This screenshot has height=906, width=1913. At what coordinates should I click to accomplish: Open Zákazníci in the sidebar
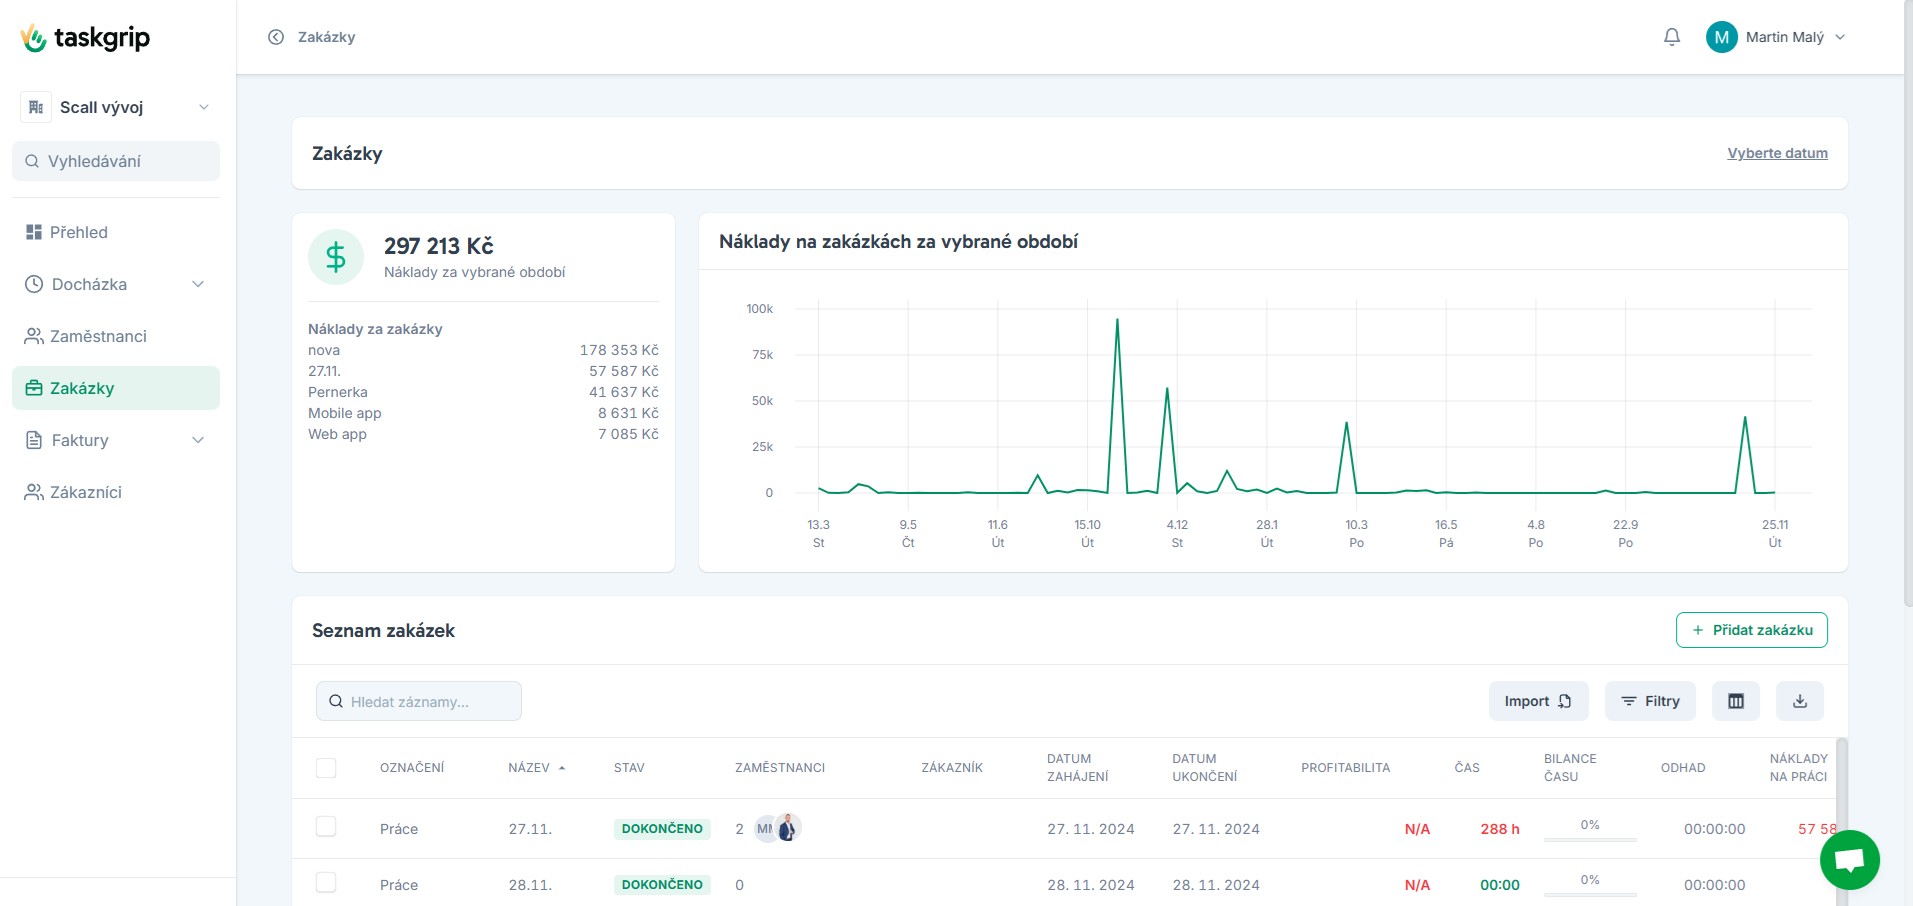[116, 492]
